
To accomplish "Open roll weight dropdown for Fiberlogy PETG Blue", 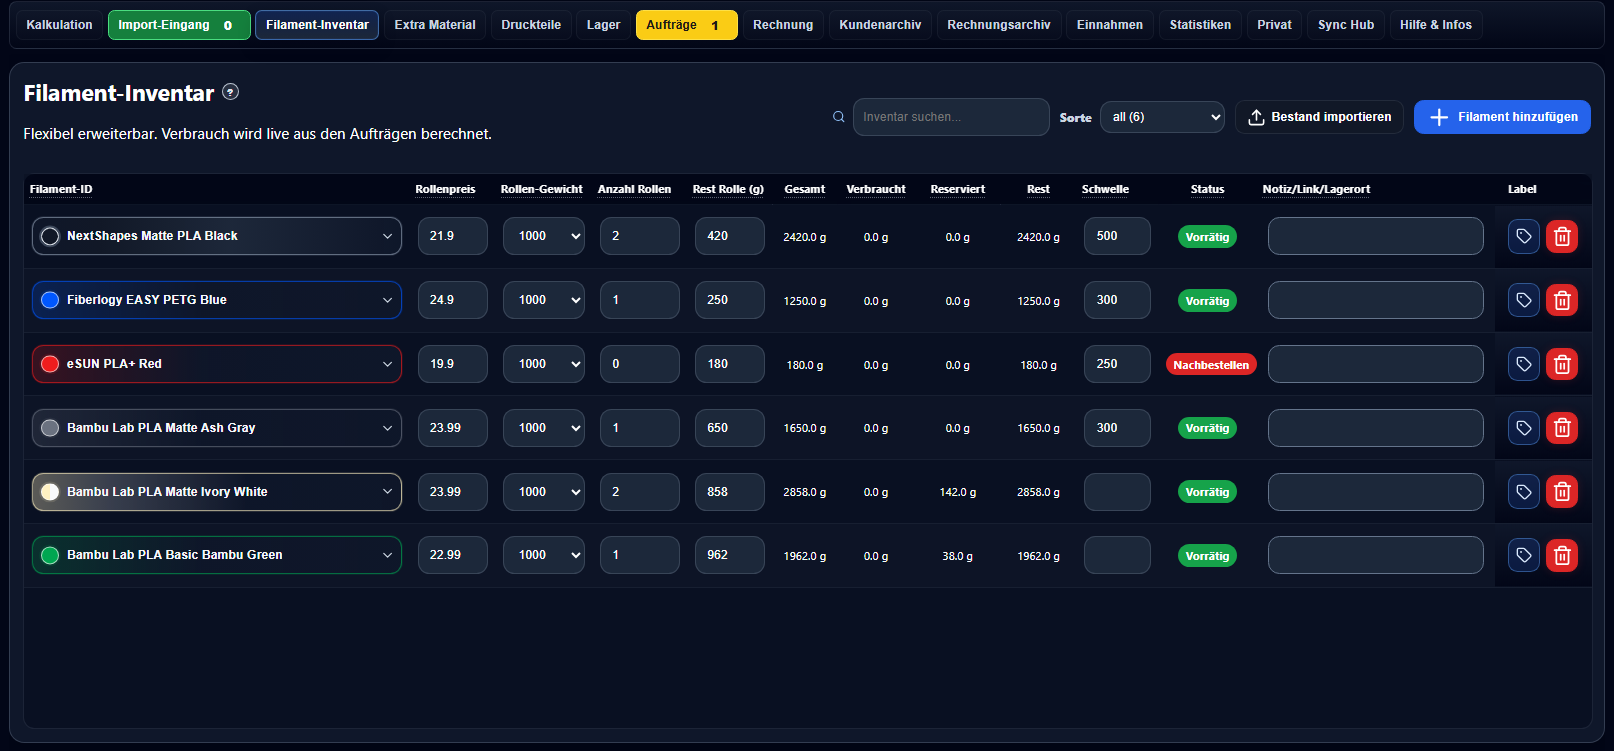I will click(x=543, y=300).
